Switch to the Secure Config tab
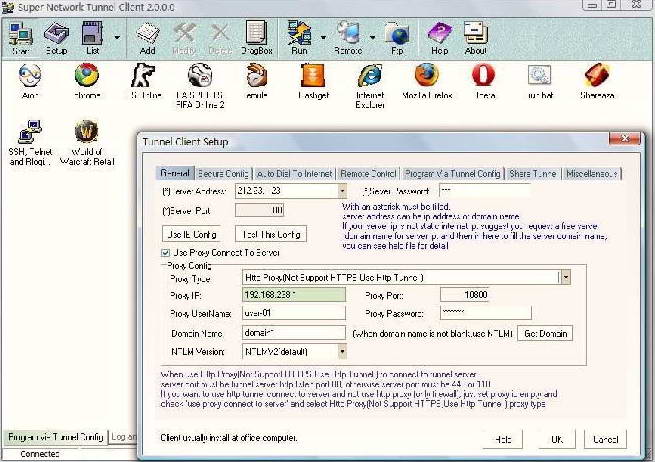 pyautogui.click(x=222, y=173)
